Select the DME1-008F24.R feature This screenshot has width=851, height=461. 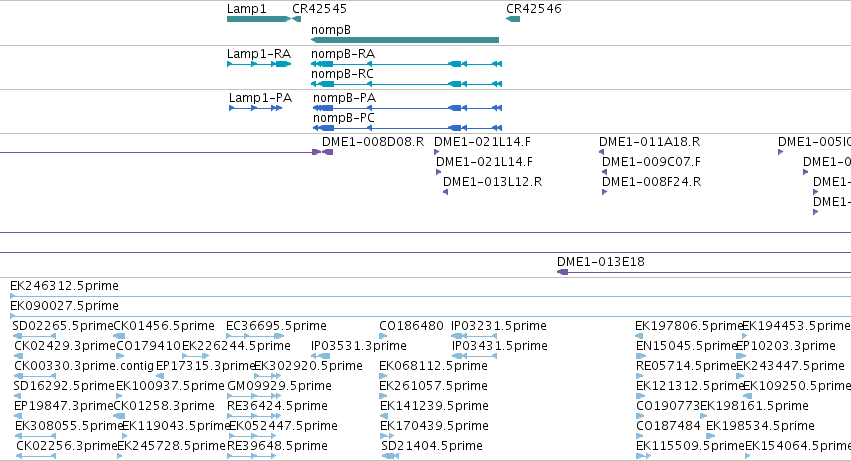[604, 192]
